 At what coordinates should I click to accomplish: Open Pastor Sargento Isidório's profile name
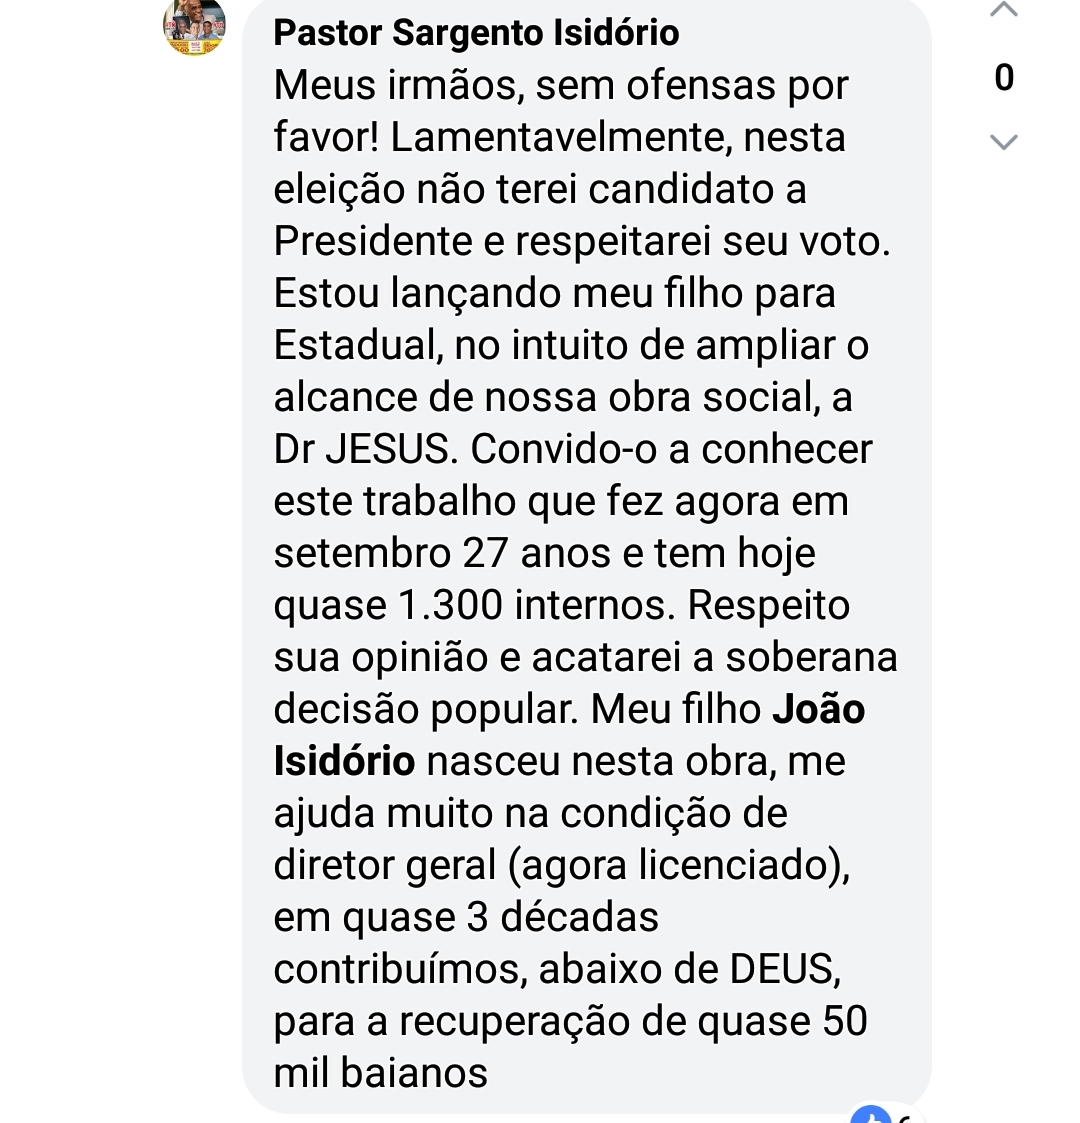[x=476, y=33]
